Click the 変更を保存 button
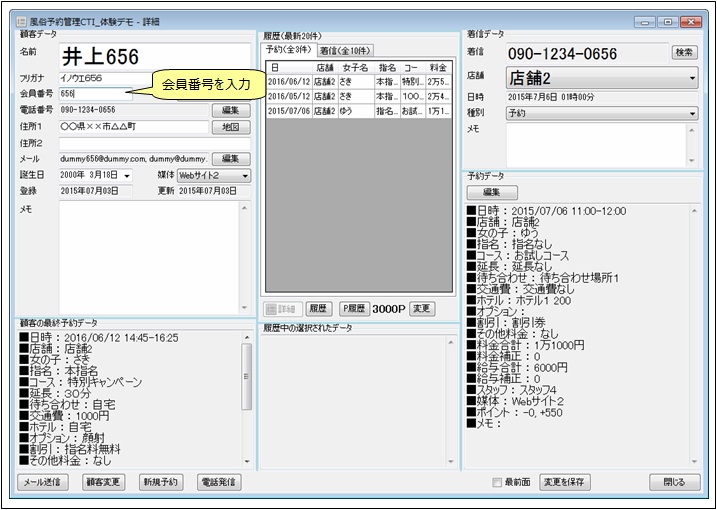 (x=565, y=482)
